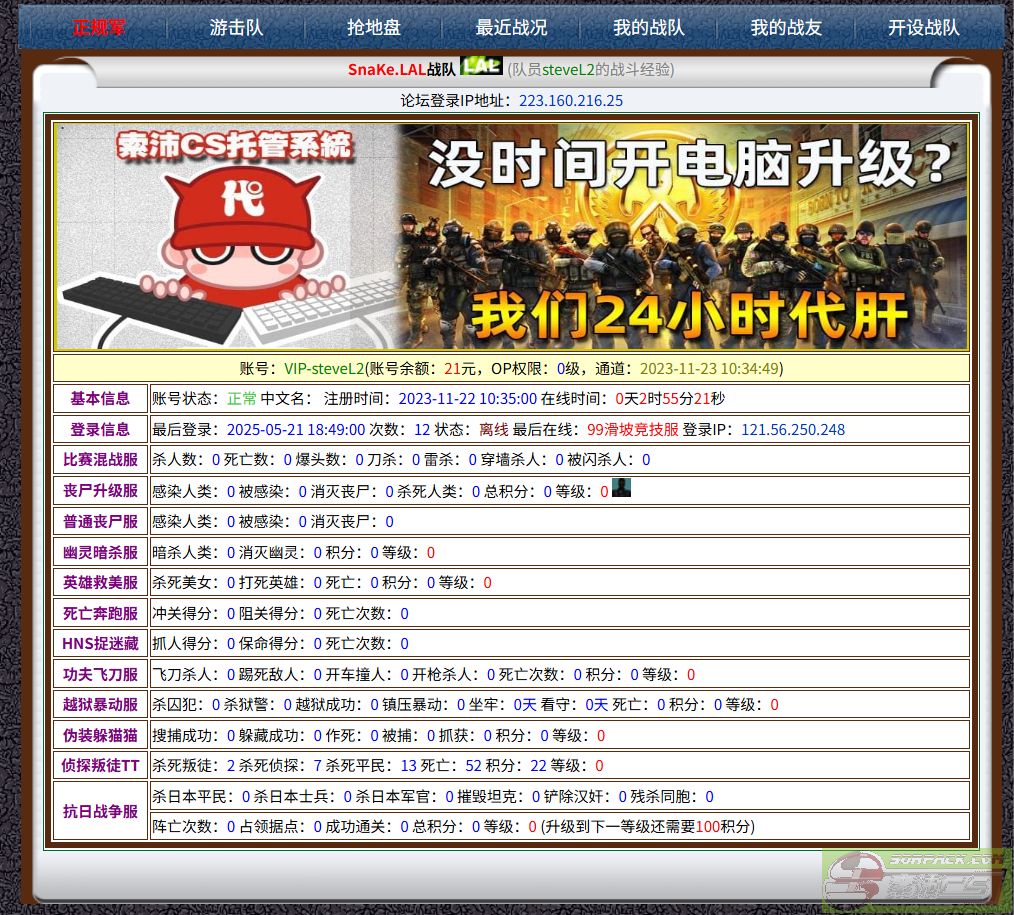Open the VIP-steveL2 account link
The width and height of the screenshot is (1014, 915).
324,368
